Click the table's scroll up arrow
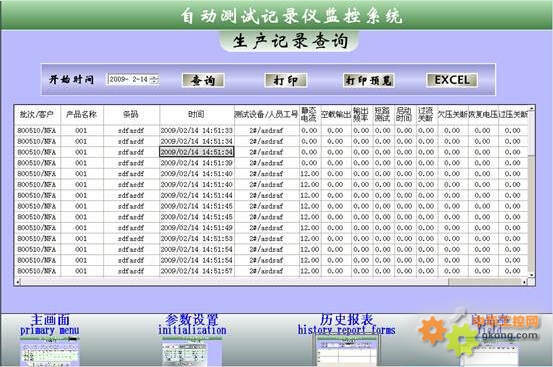 [x=531, y=108]
